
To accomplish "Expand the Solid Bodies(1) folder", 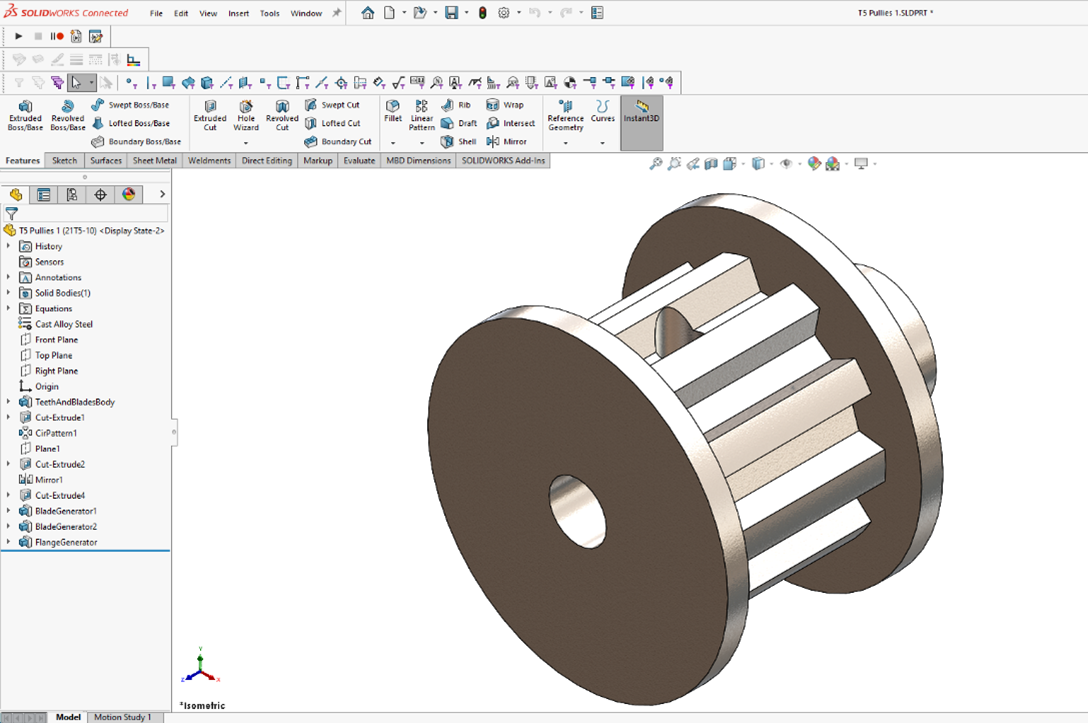I will 9,293.
